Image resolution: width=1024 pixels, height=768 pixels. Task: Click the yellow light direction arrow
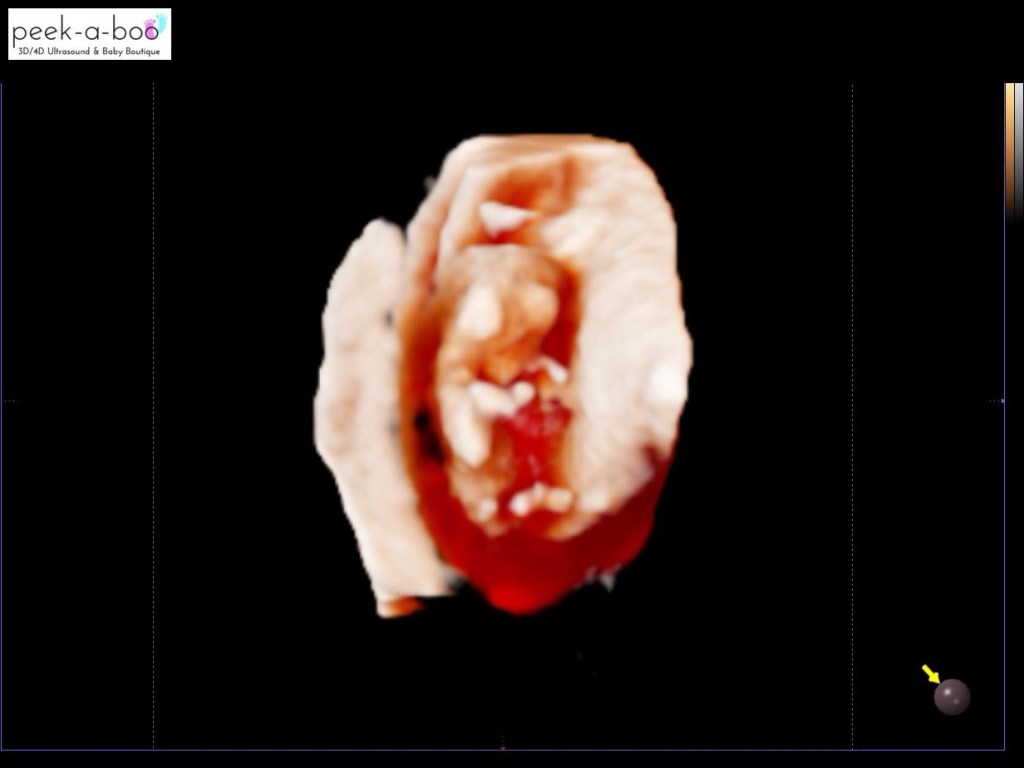[931, 673]
